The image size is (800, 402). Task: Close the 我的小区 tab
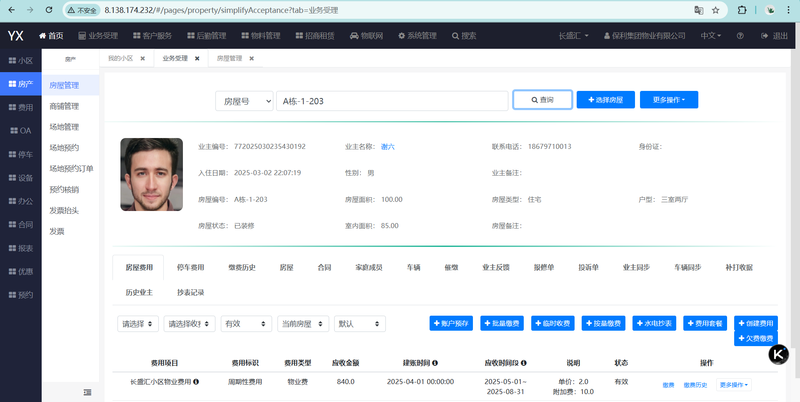tap(142, 59)
